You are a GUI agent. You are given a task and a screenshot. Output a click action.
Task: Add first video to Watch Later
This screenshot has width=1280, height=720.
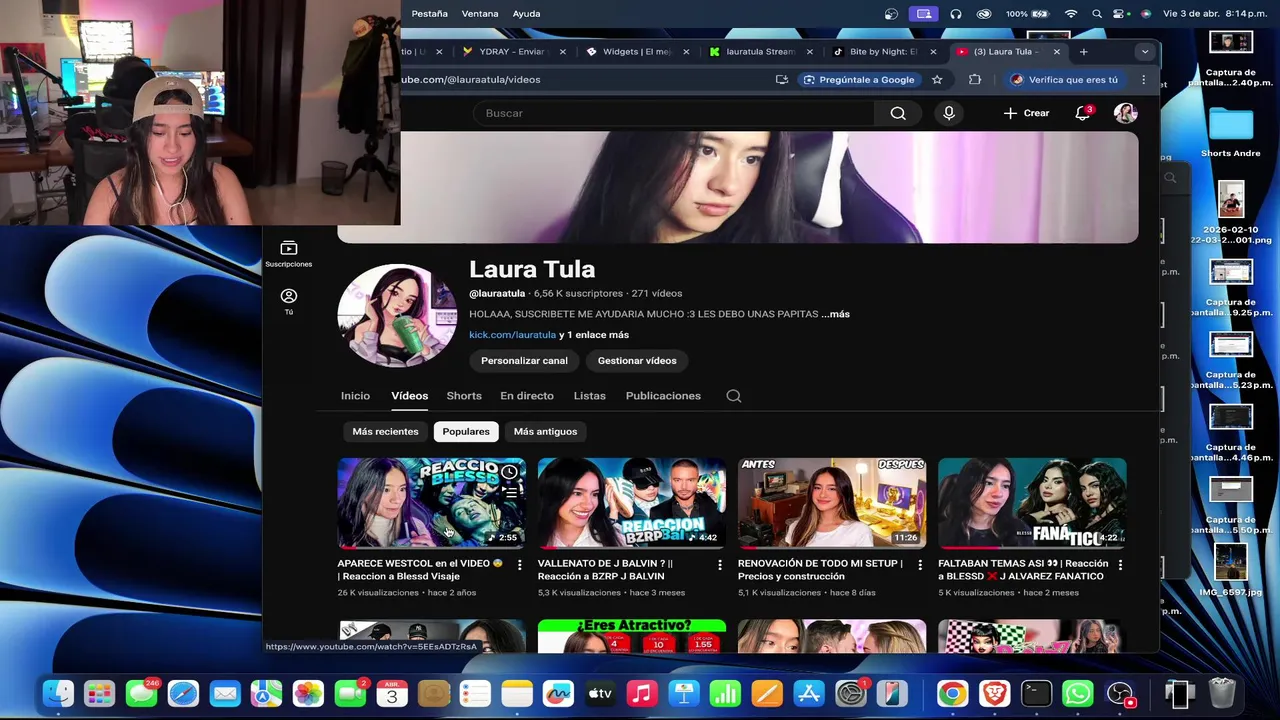(x=510, y=472)
